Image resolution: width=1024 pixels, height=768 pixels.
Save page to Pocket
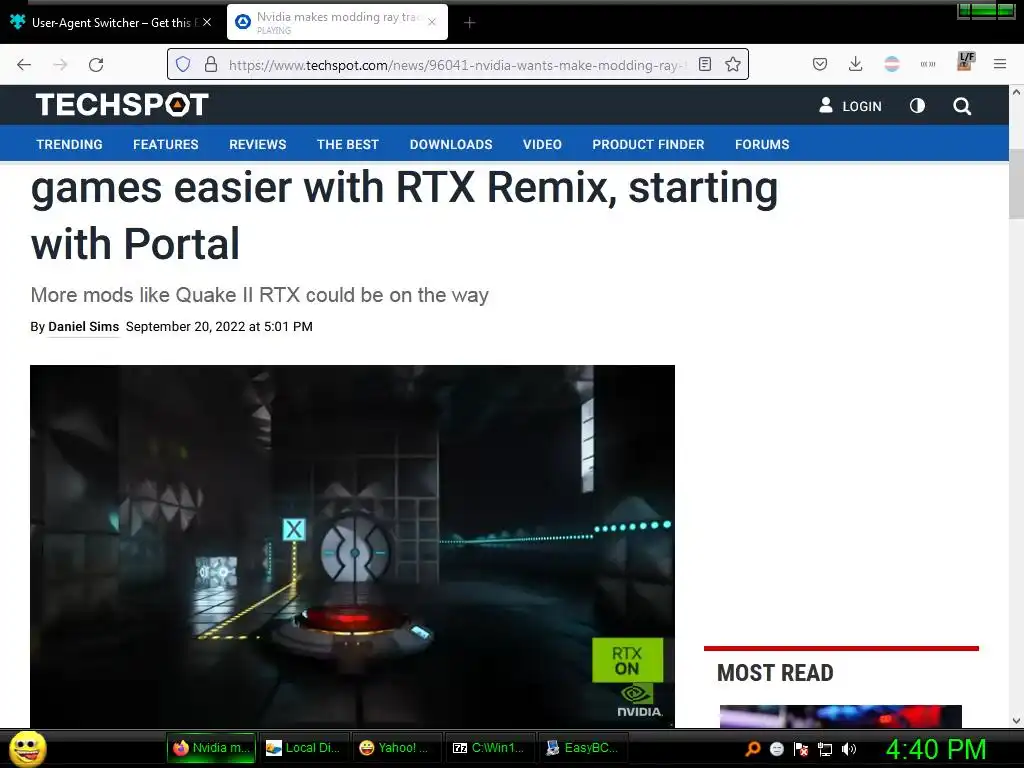820,64
